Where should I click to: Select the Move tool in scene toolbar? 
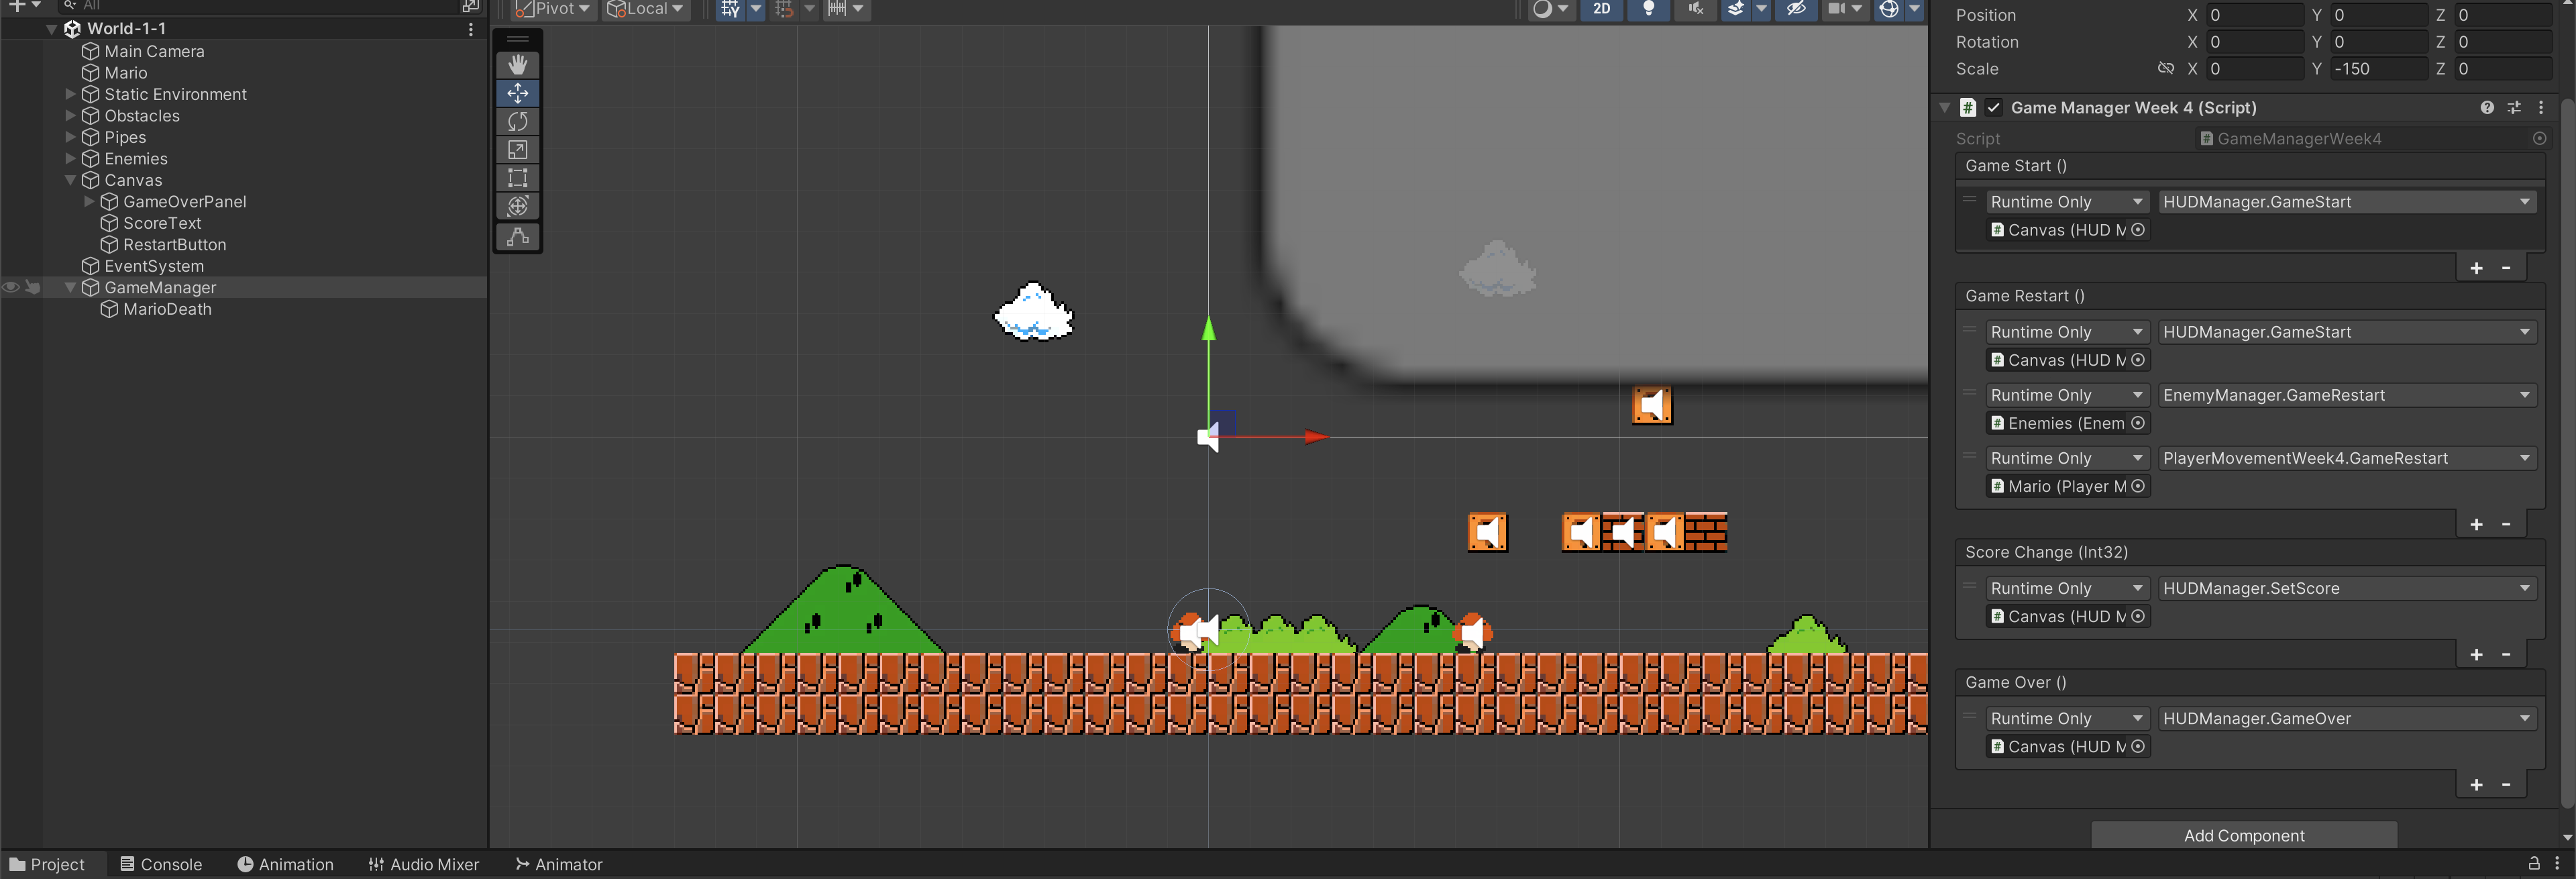pos(518,93)
